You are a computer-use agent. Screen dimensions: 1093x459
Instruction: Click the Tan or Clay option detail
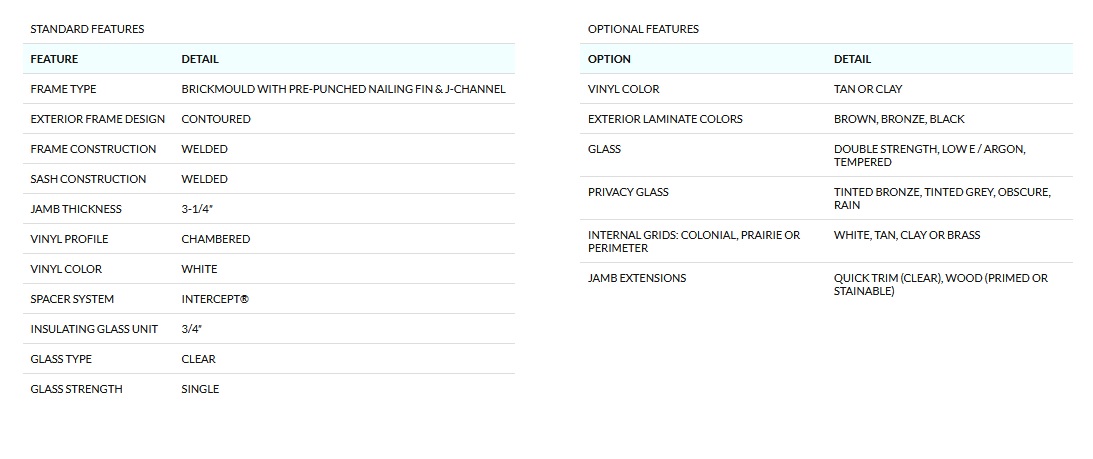[868, 89]
